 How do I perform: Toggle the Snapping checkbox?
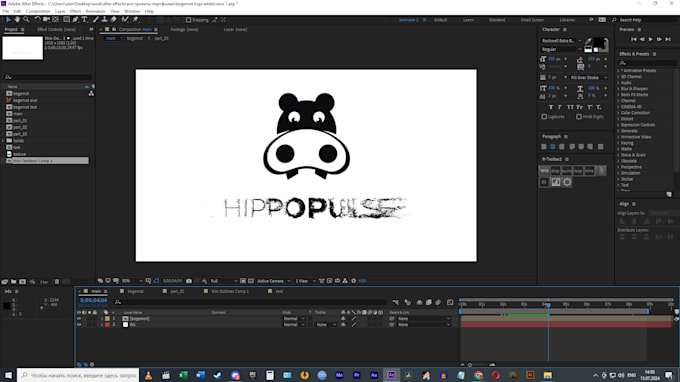pos(188,20)
